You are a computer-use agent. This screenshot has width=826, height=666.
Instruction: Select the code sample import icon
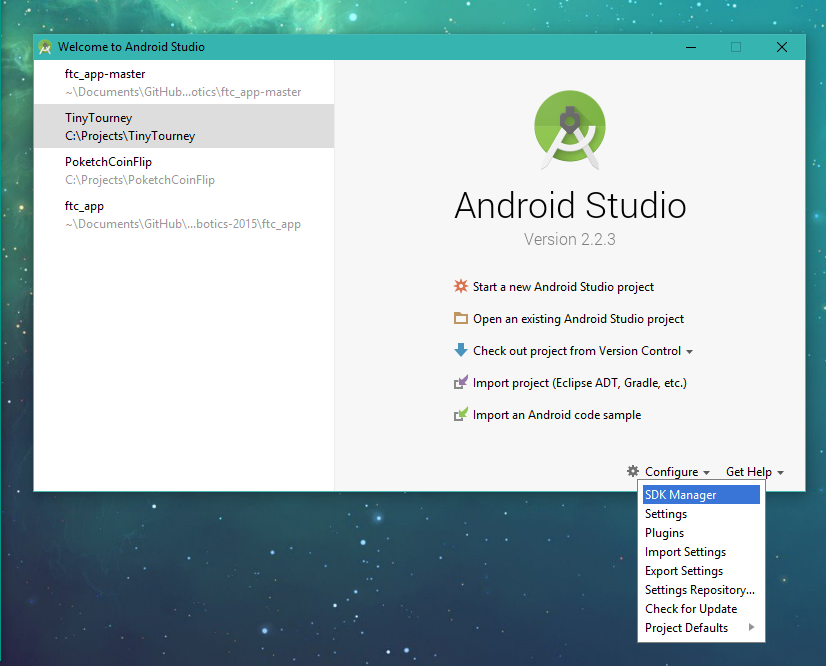coord(460,414)
